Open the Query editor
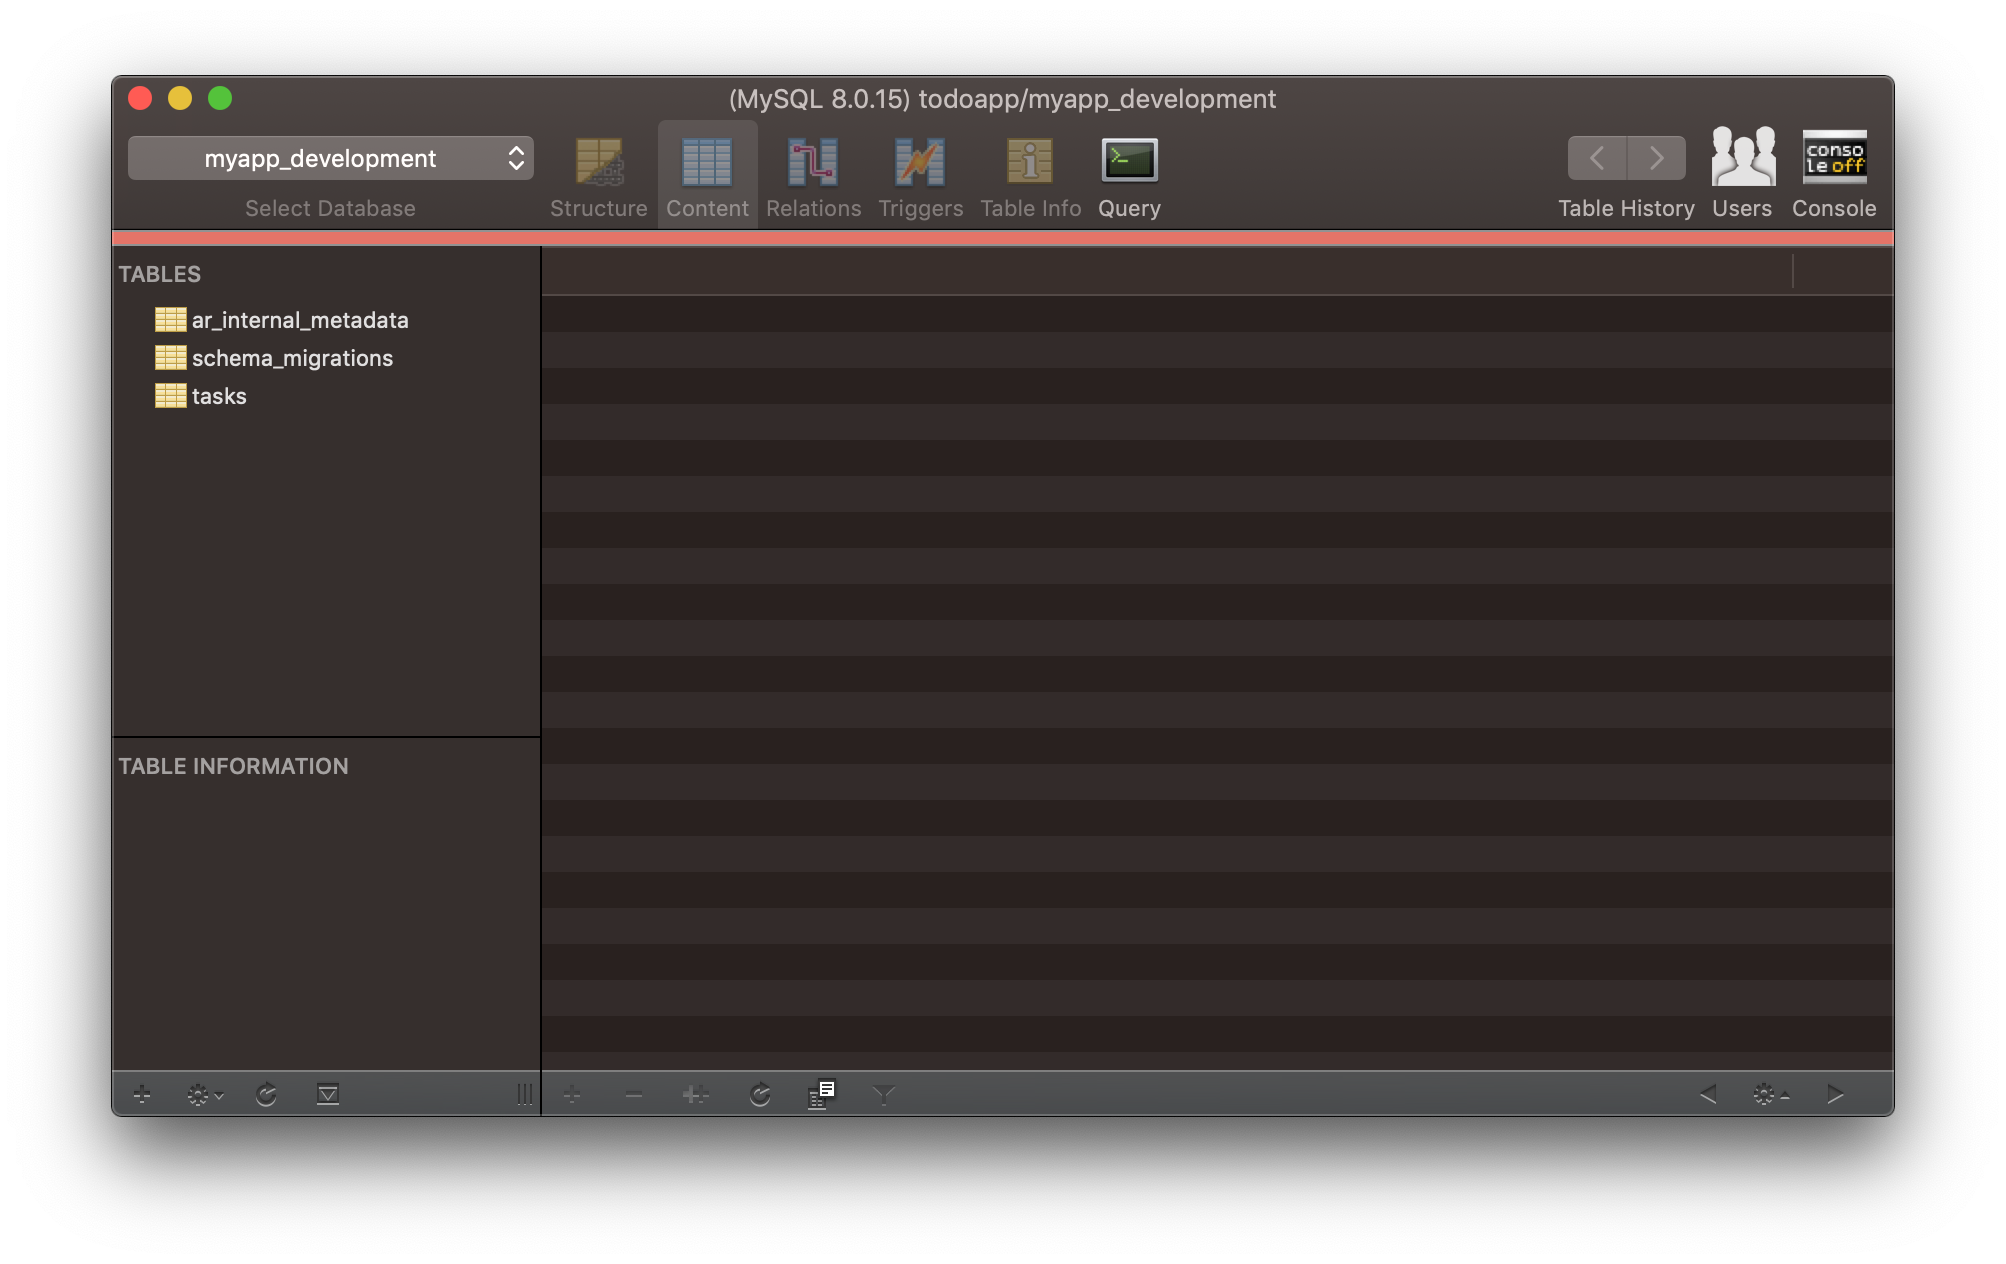This screenshot has height=1264, width=2006. [1129, 176]
